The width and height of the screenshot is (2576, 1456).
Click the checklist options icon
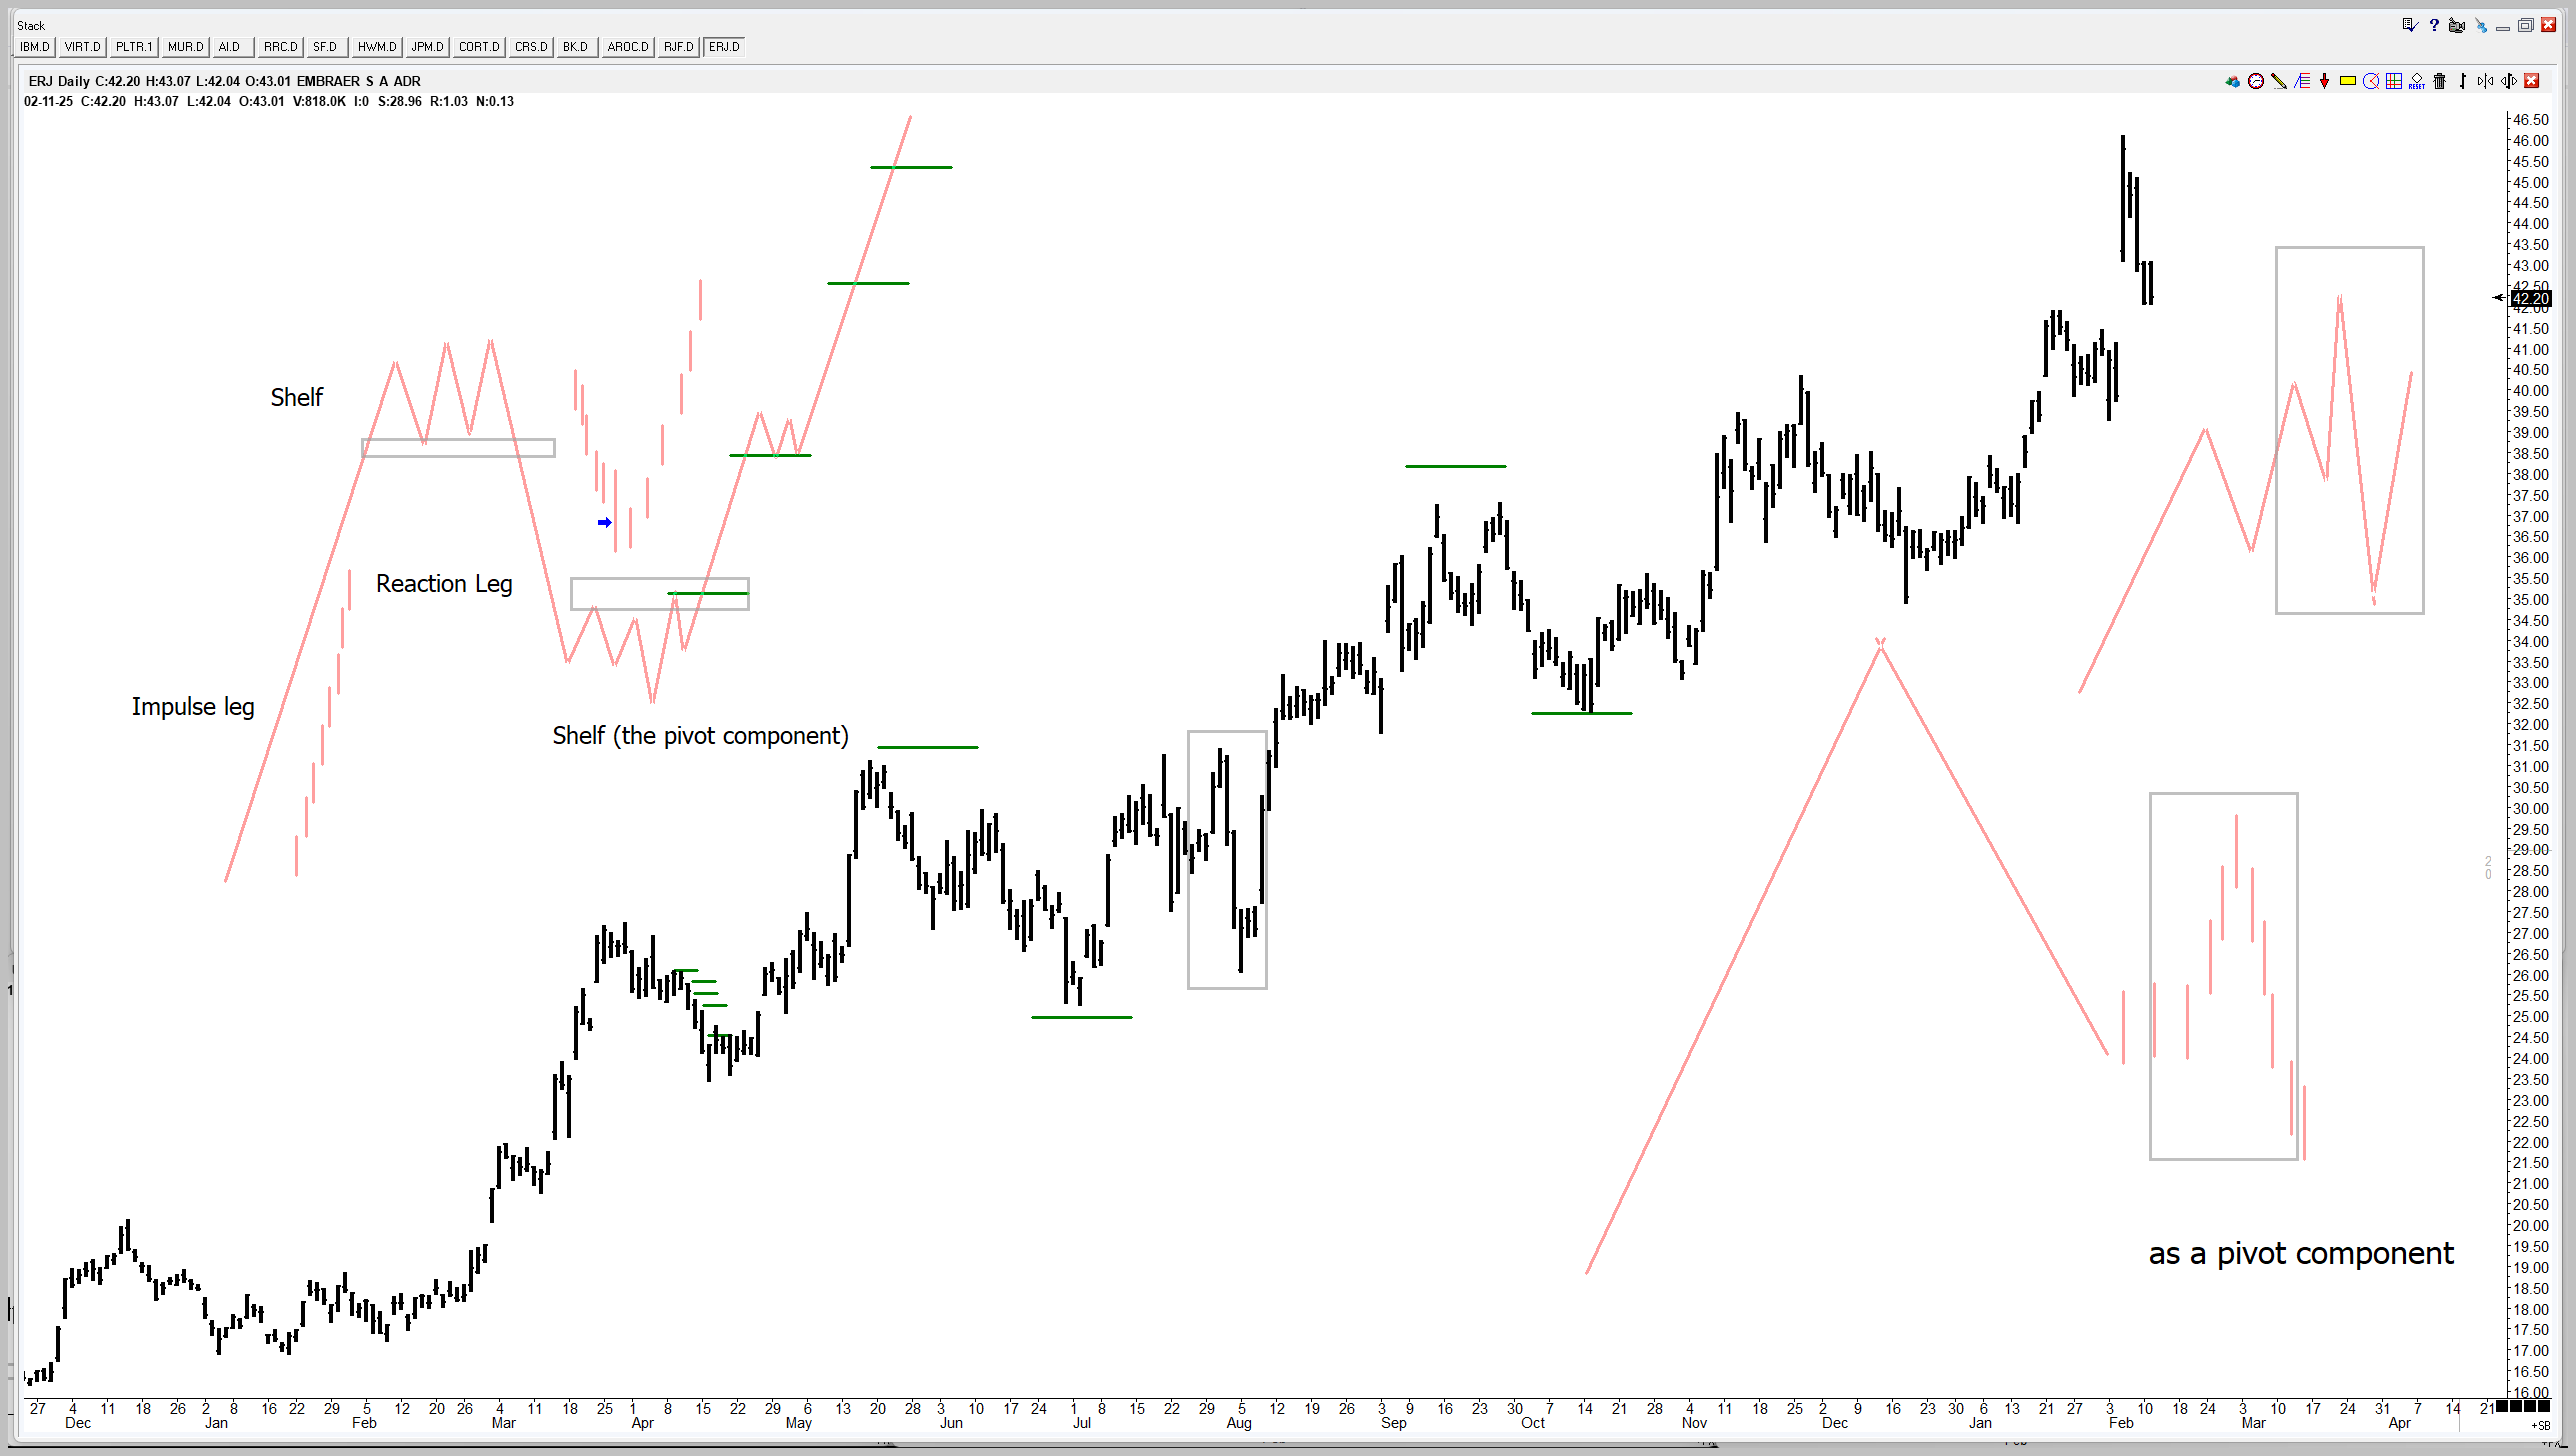2410,25
